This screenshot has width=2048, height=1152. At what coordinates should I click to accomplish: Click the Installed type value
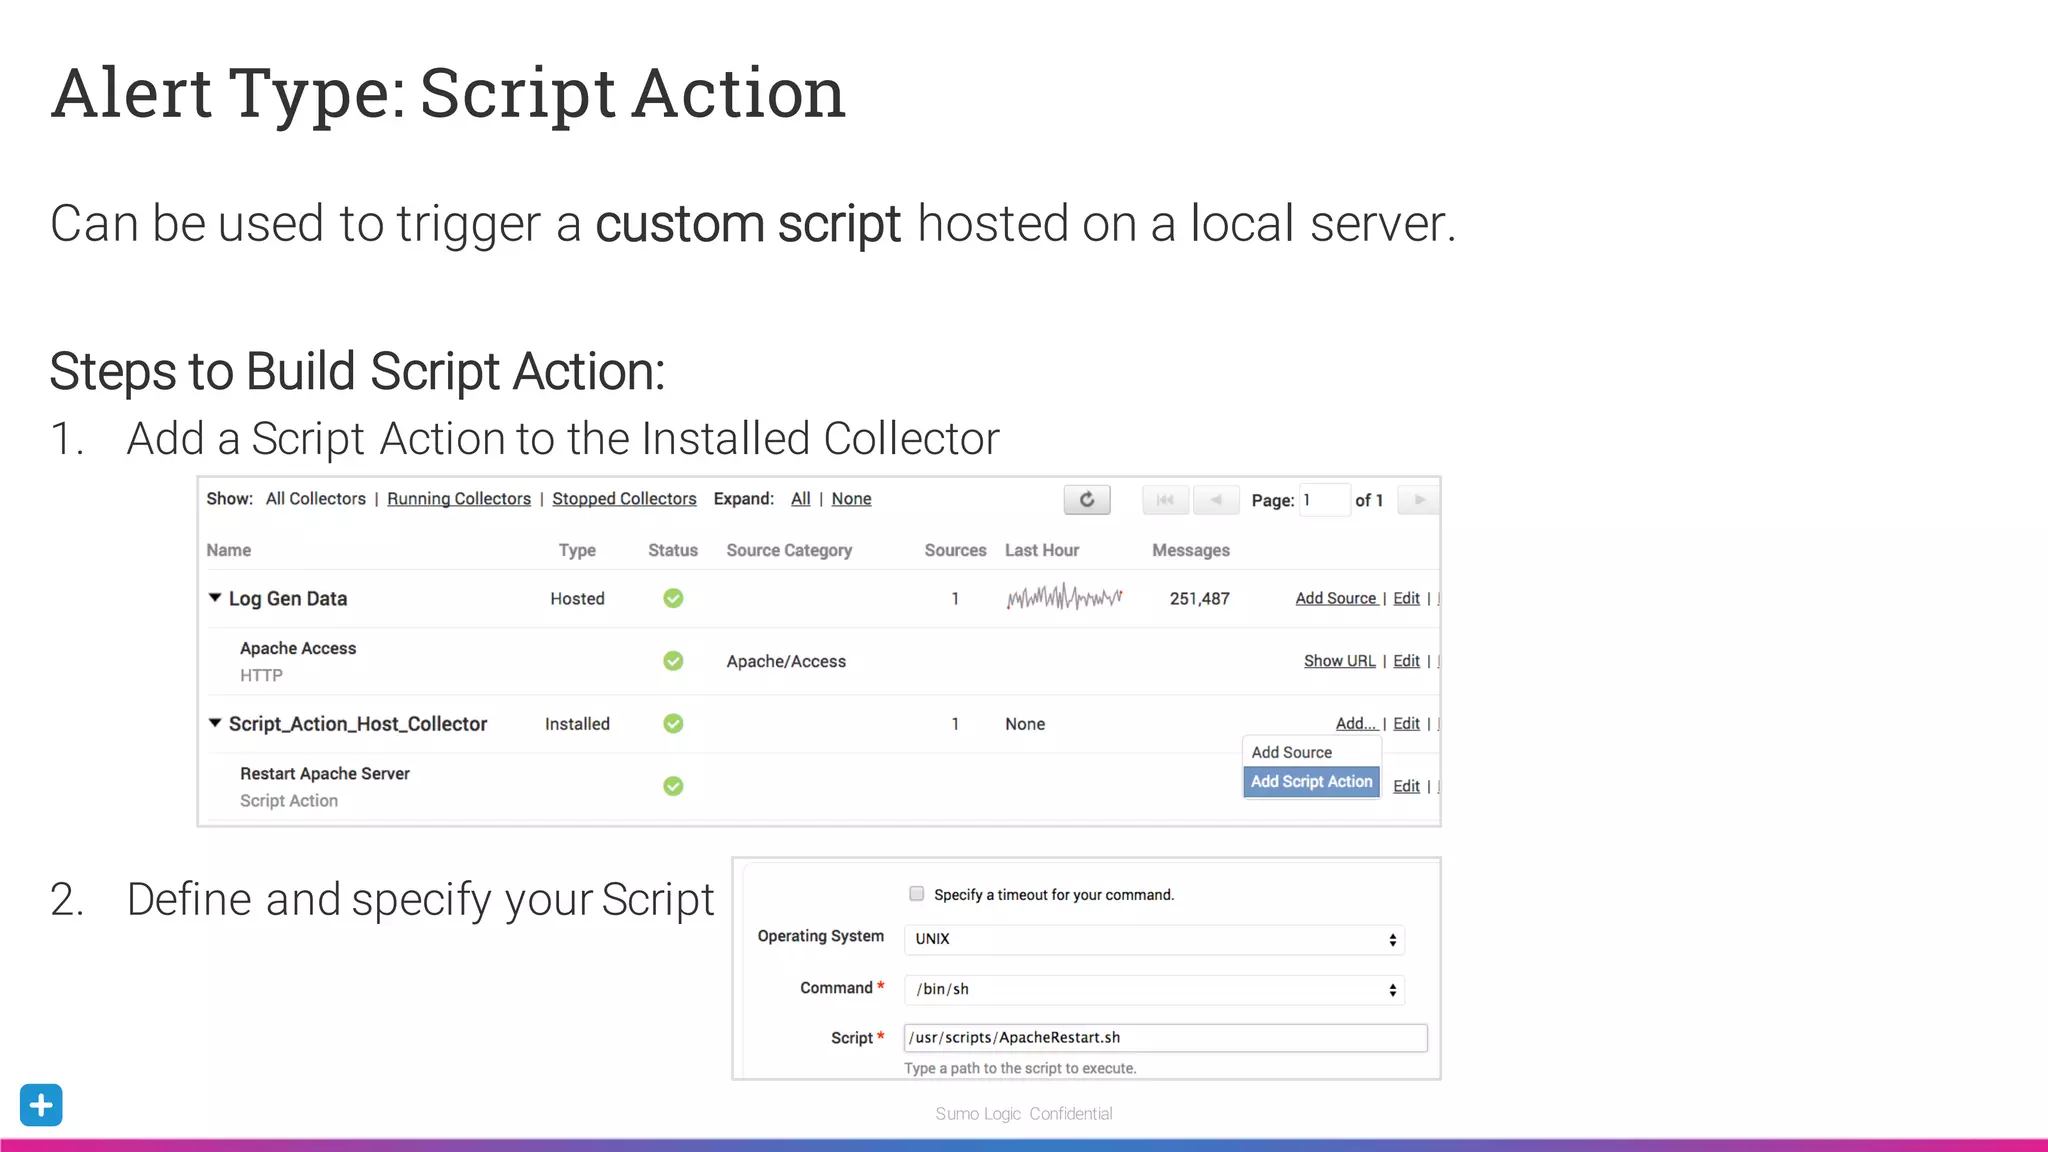point(577,723)
